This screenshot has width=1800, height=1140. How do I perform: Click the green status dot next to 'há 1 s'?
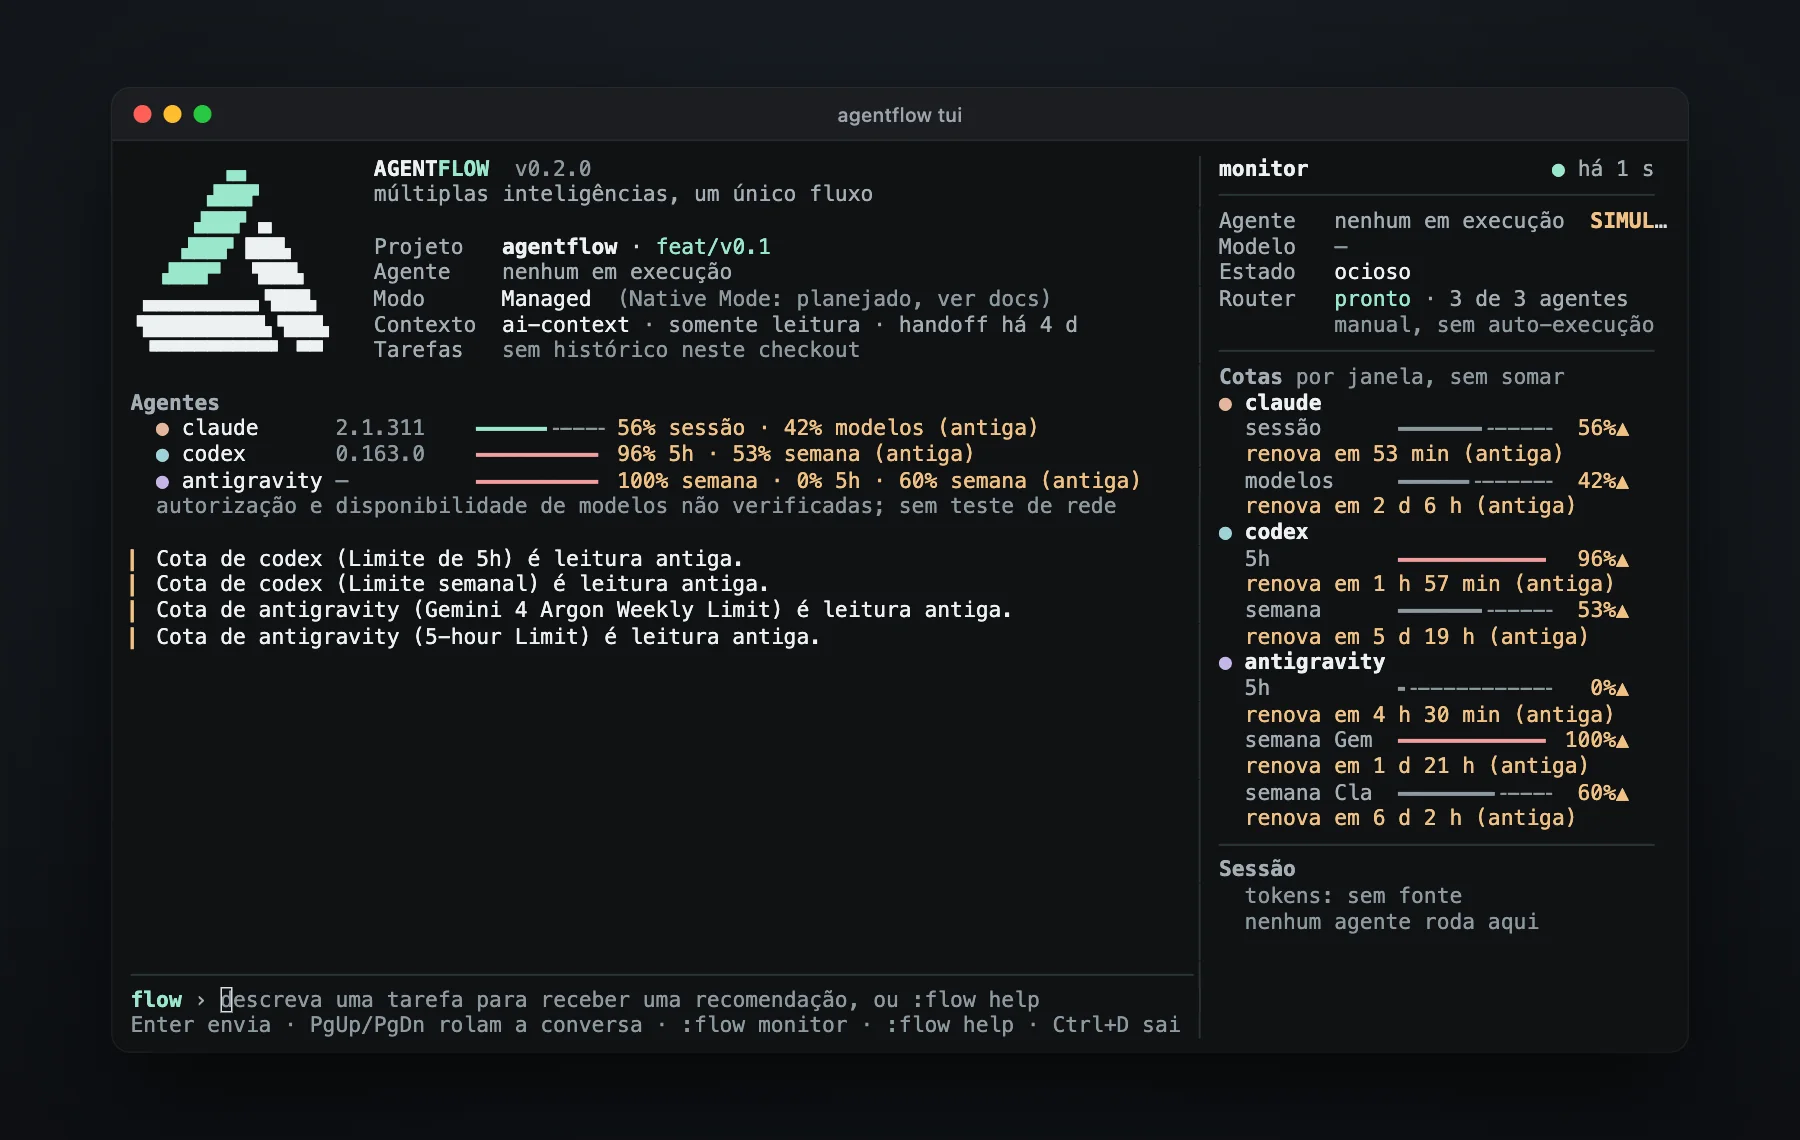tap(1558, 170)
